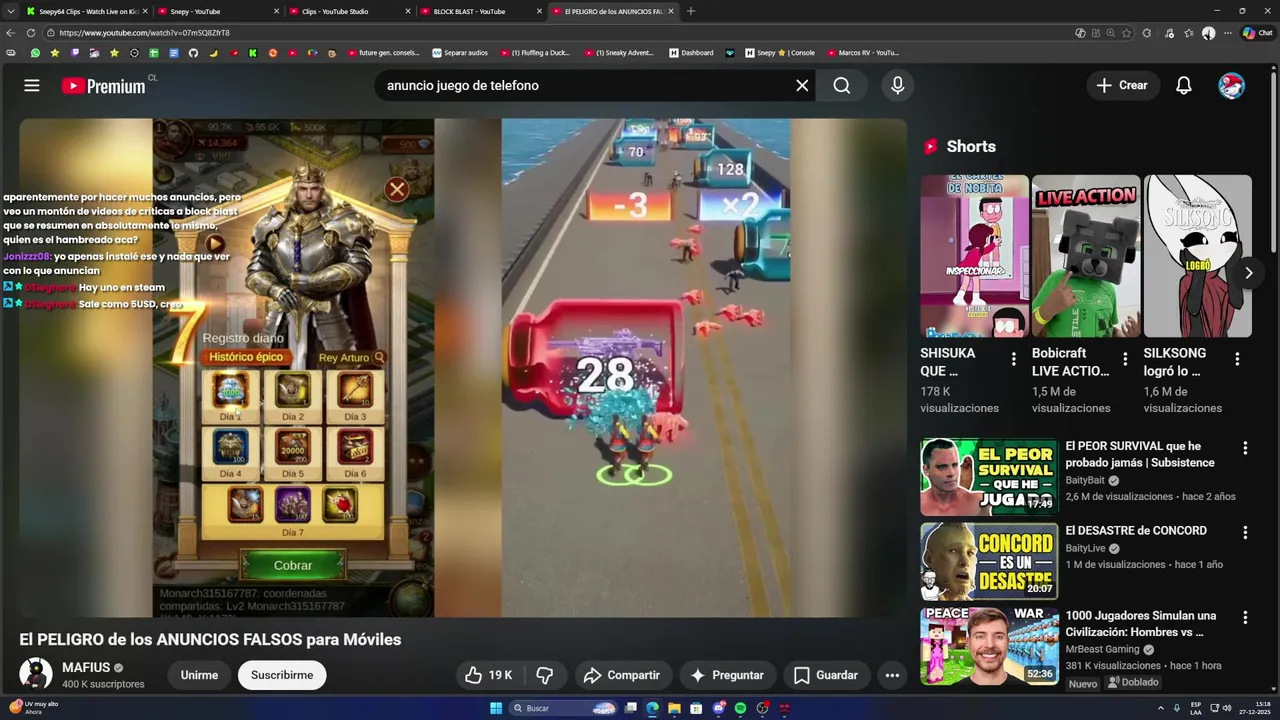Image resolution: width=1280 pixels, height=720 pixels.
Task: Go back in browser history
Action: [11, 33]
